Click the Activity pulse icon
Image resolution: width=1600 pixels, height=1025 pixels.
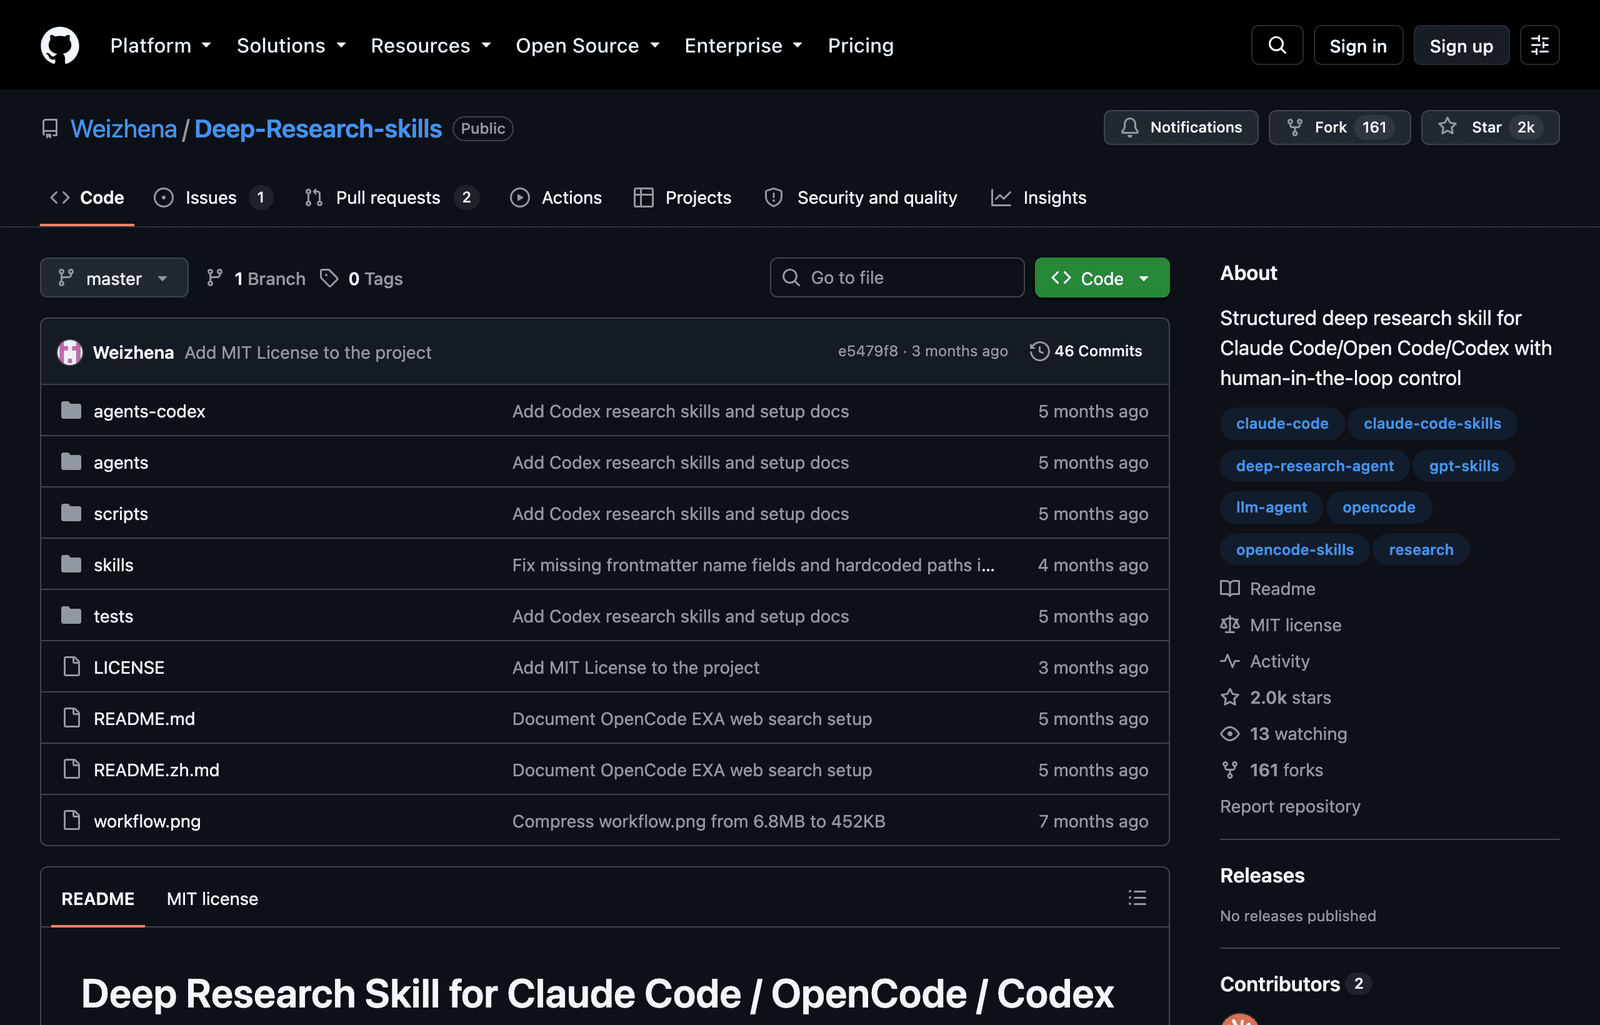pos(1230,661)
